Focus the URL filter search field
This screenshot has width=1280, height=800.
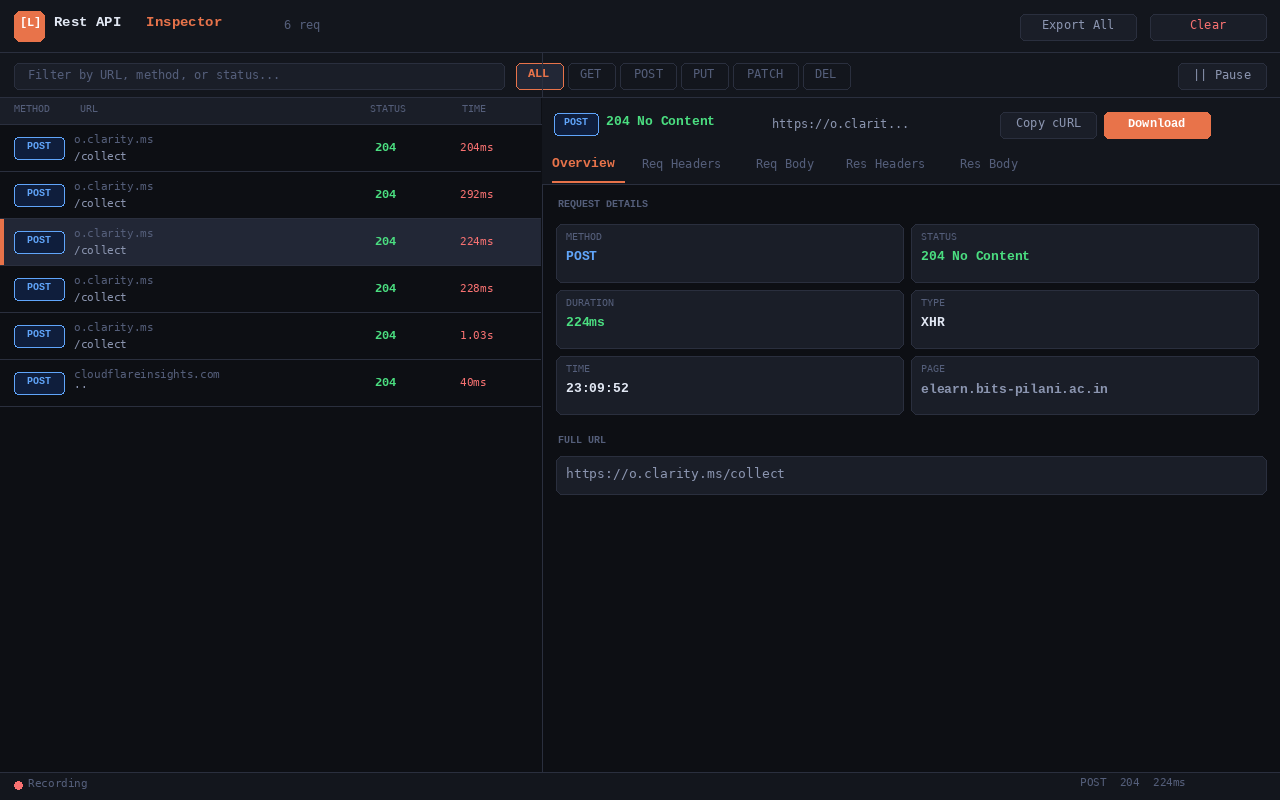pos(259,76)
